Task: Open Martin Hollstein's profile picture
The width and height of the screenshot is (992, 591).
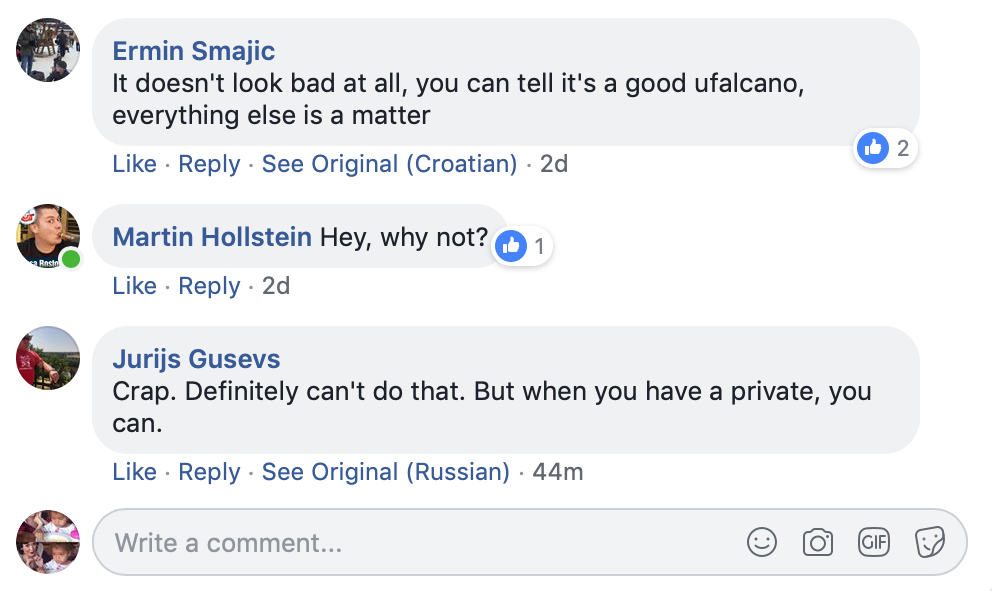Action: click(48, 237)
